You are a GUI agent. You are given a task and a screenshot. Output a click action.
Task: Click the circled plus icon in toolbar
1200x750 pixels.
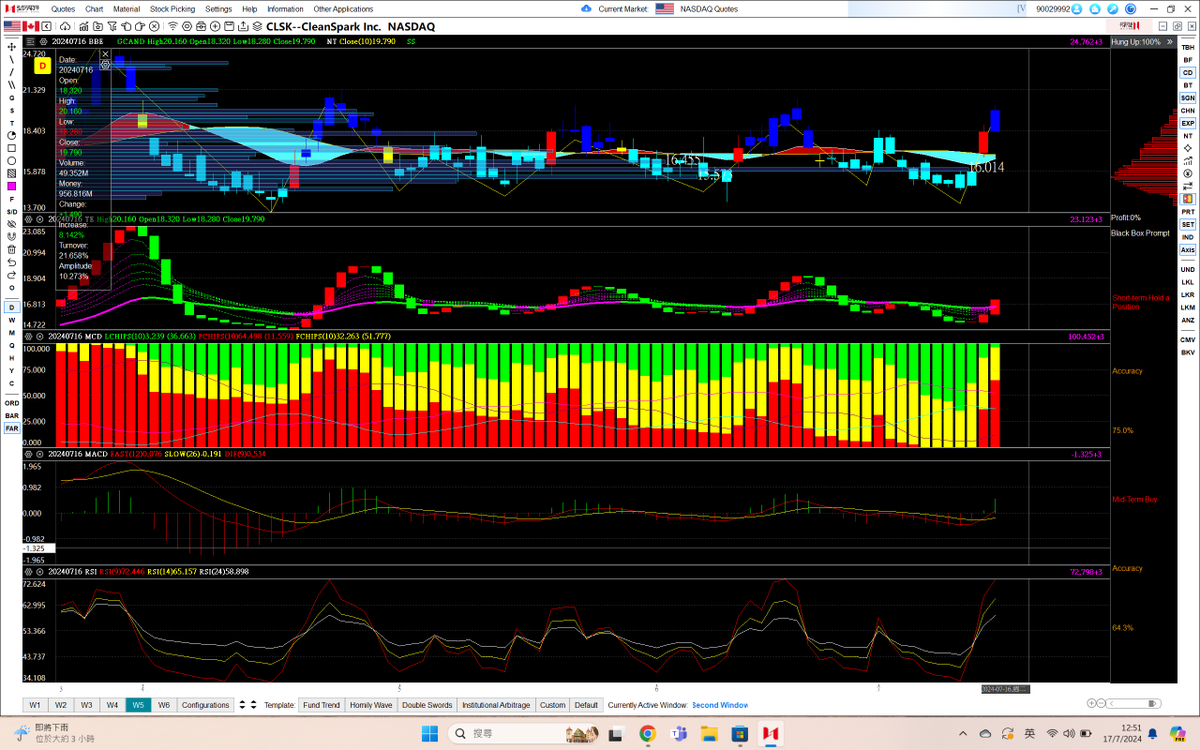click(x=215, y=26)
